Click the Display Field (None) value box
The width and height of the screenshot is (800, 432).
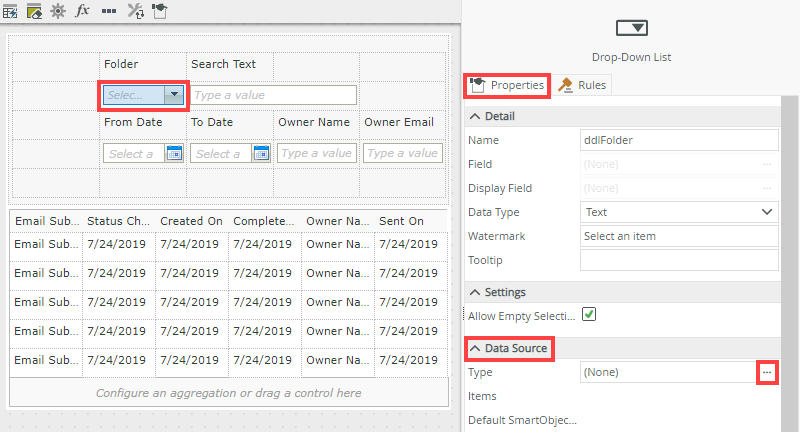pyautogui.click(x=679, y=188)
